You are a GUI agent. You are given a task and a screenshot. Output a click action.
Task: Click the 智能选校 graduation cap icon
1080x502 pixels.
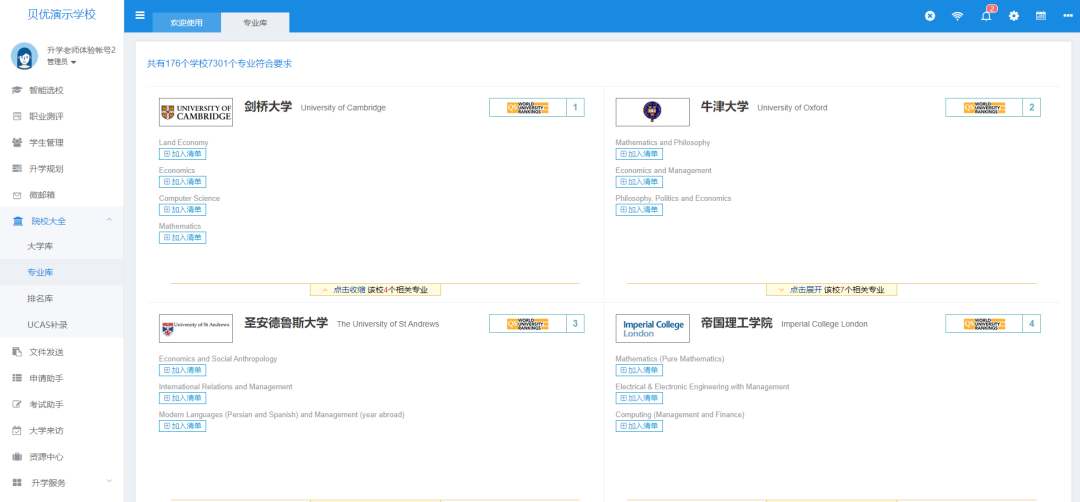[x=17, y=90]
